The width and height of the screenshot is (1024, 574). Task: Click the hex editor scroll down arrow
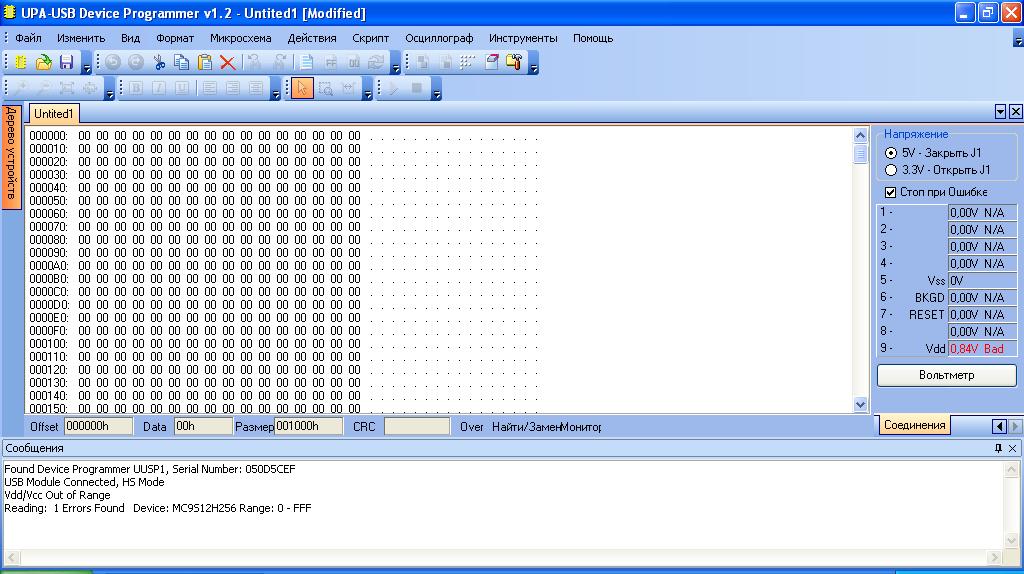(860, 405)
